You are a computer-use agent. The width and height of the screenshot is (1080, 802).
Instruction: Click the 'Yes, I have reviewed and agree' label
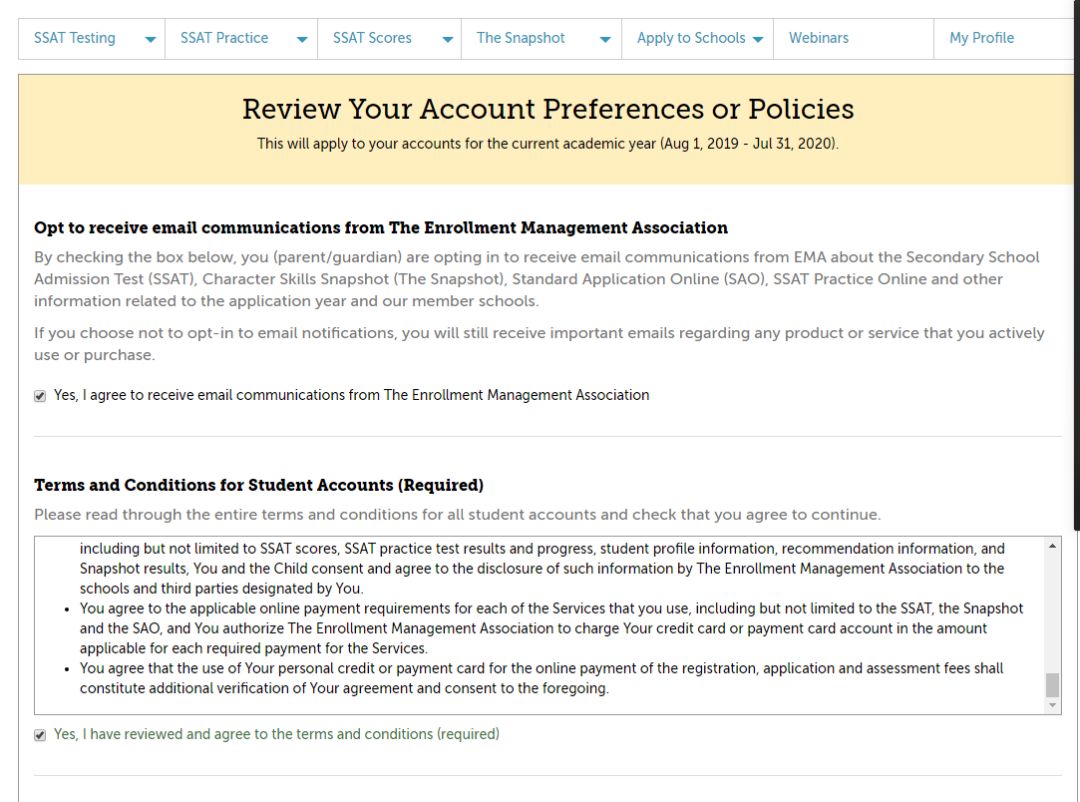pyautogui.click(x=276, y=734)
